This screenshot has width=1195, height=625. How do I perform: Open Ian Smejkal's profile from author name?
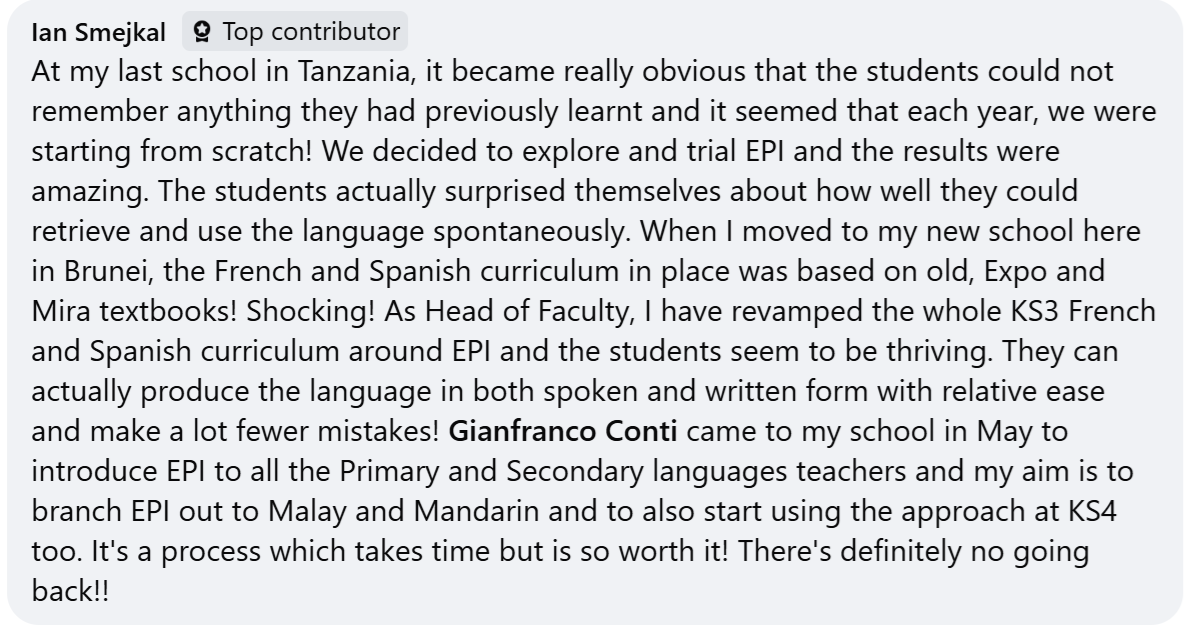tap(98, 32)
